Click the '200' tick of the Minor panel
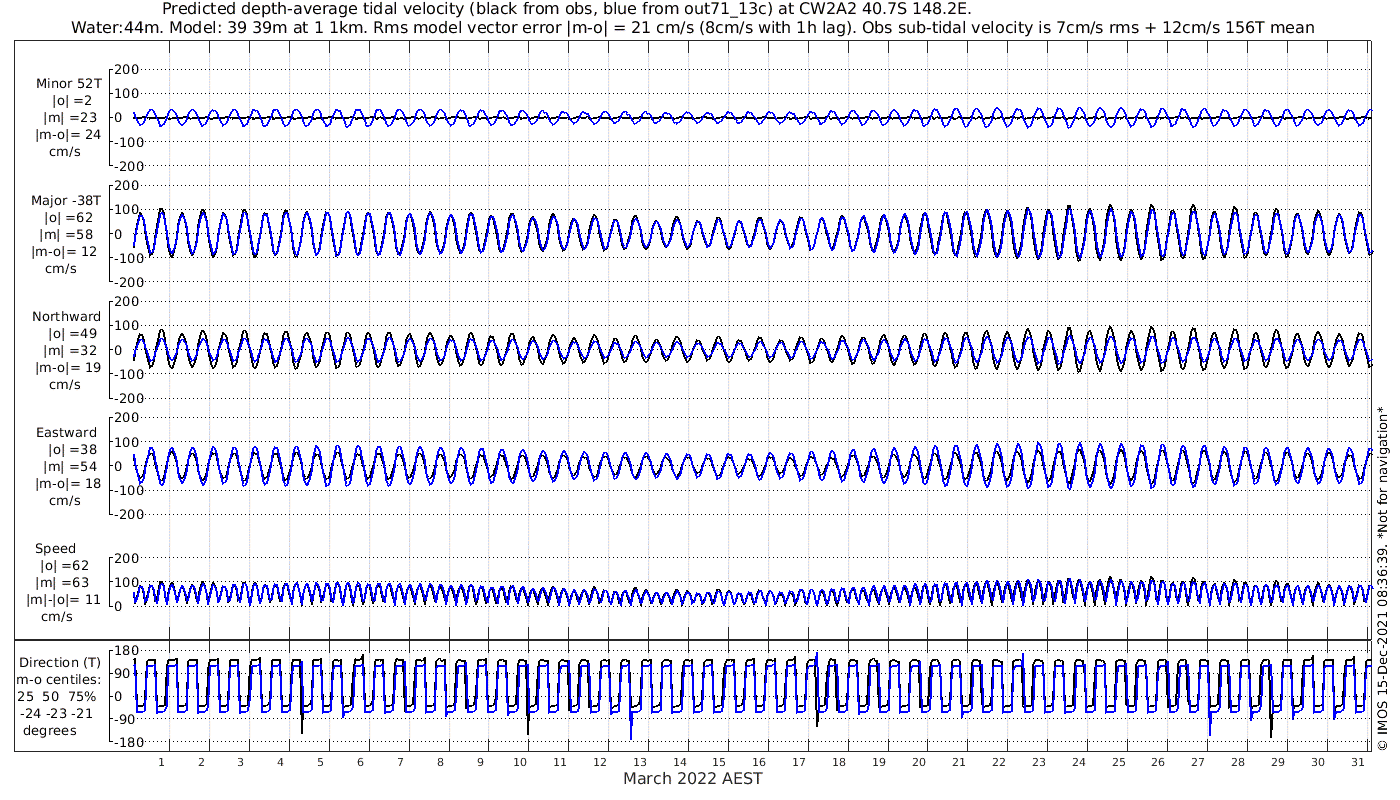The image size is (1400, 800). (128, 69)
